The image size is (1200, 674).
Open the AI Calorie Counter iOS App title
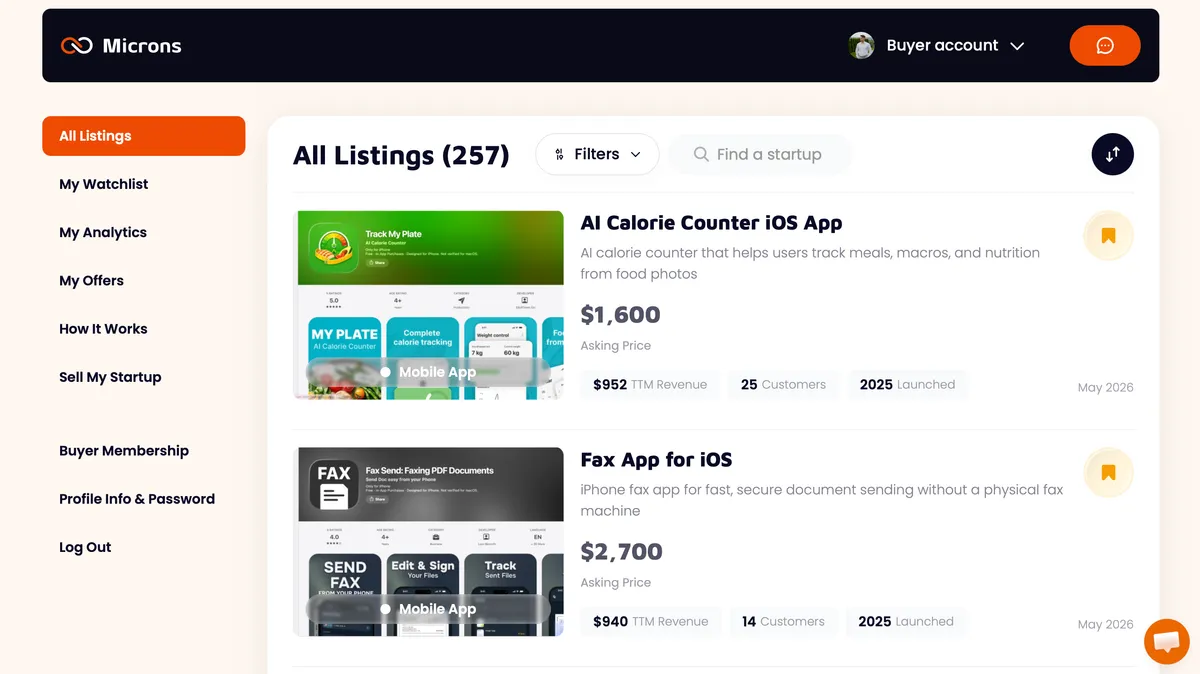point(711,223)
